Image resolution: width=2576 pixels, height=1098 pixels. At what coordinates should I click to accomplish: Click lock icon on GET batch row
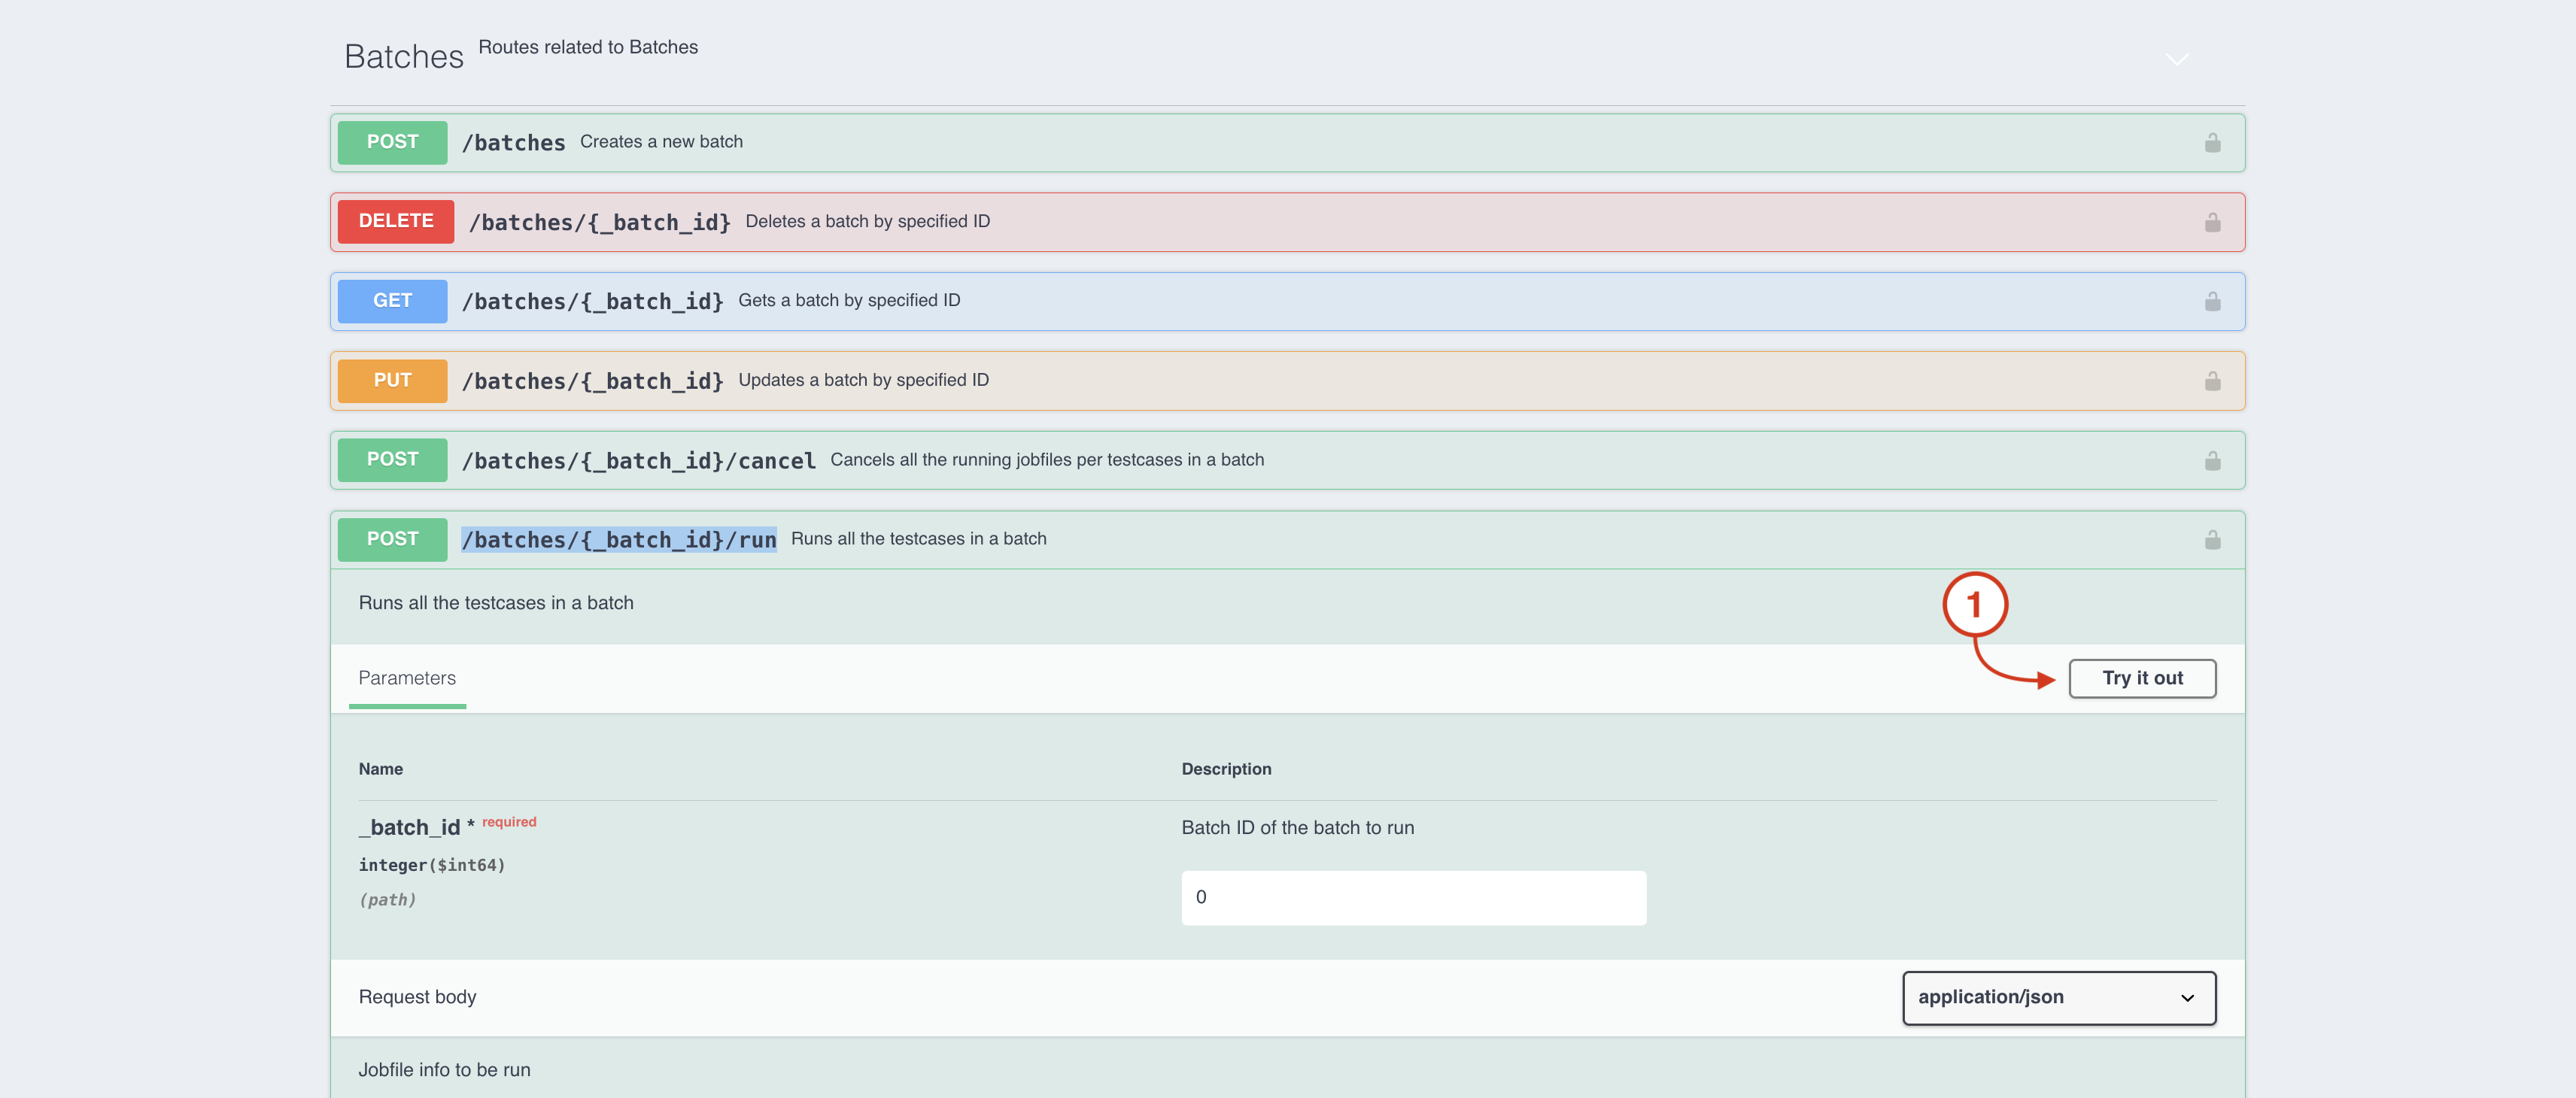coord(2212,301)
